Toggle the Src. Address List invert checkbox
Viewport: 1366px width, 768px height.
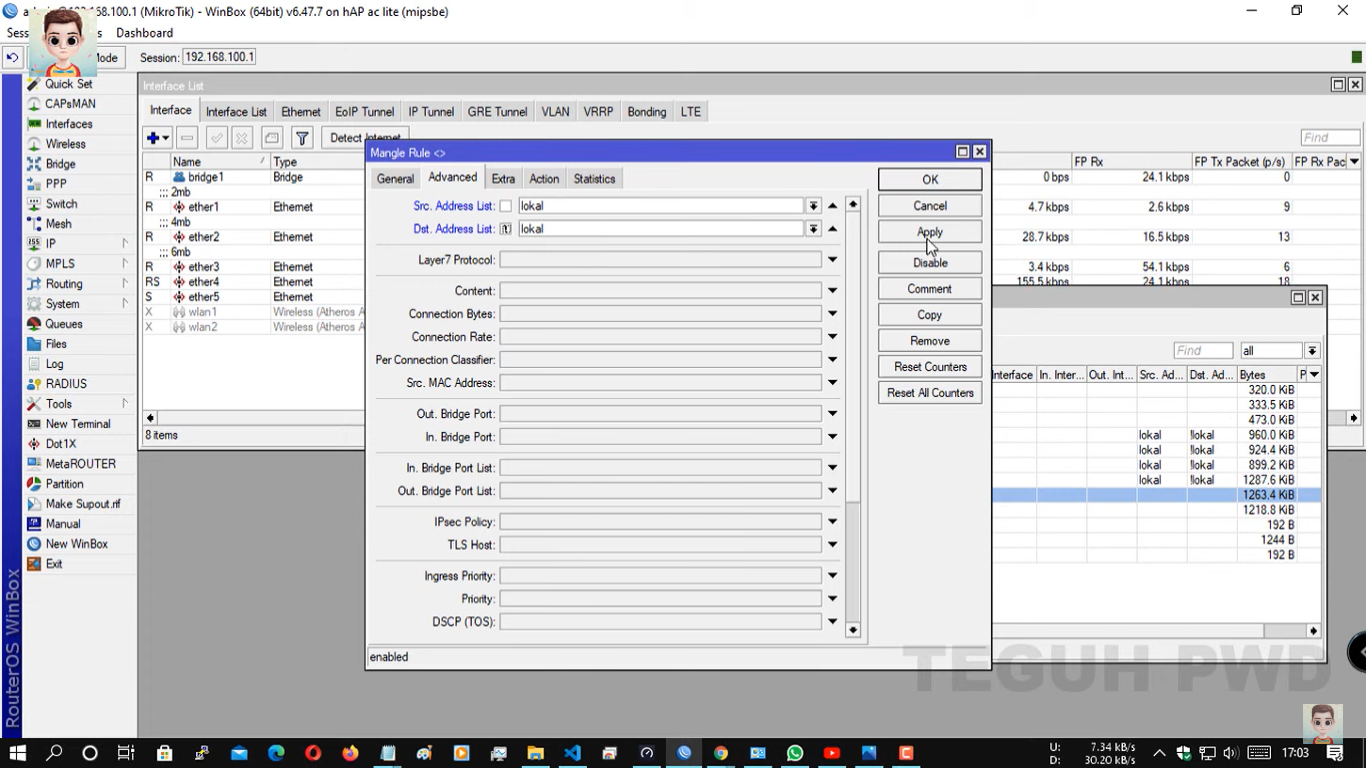click(506, 206)
